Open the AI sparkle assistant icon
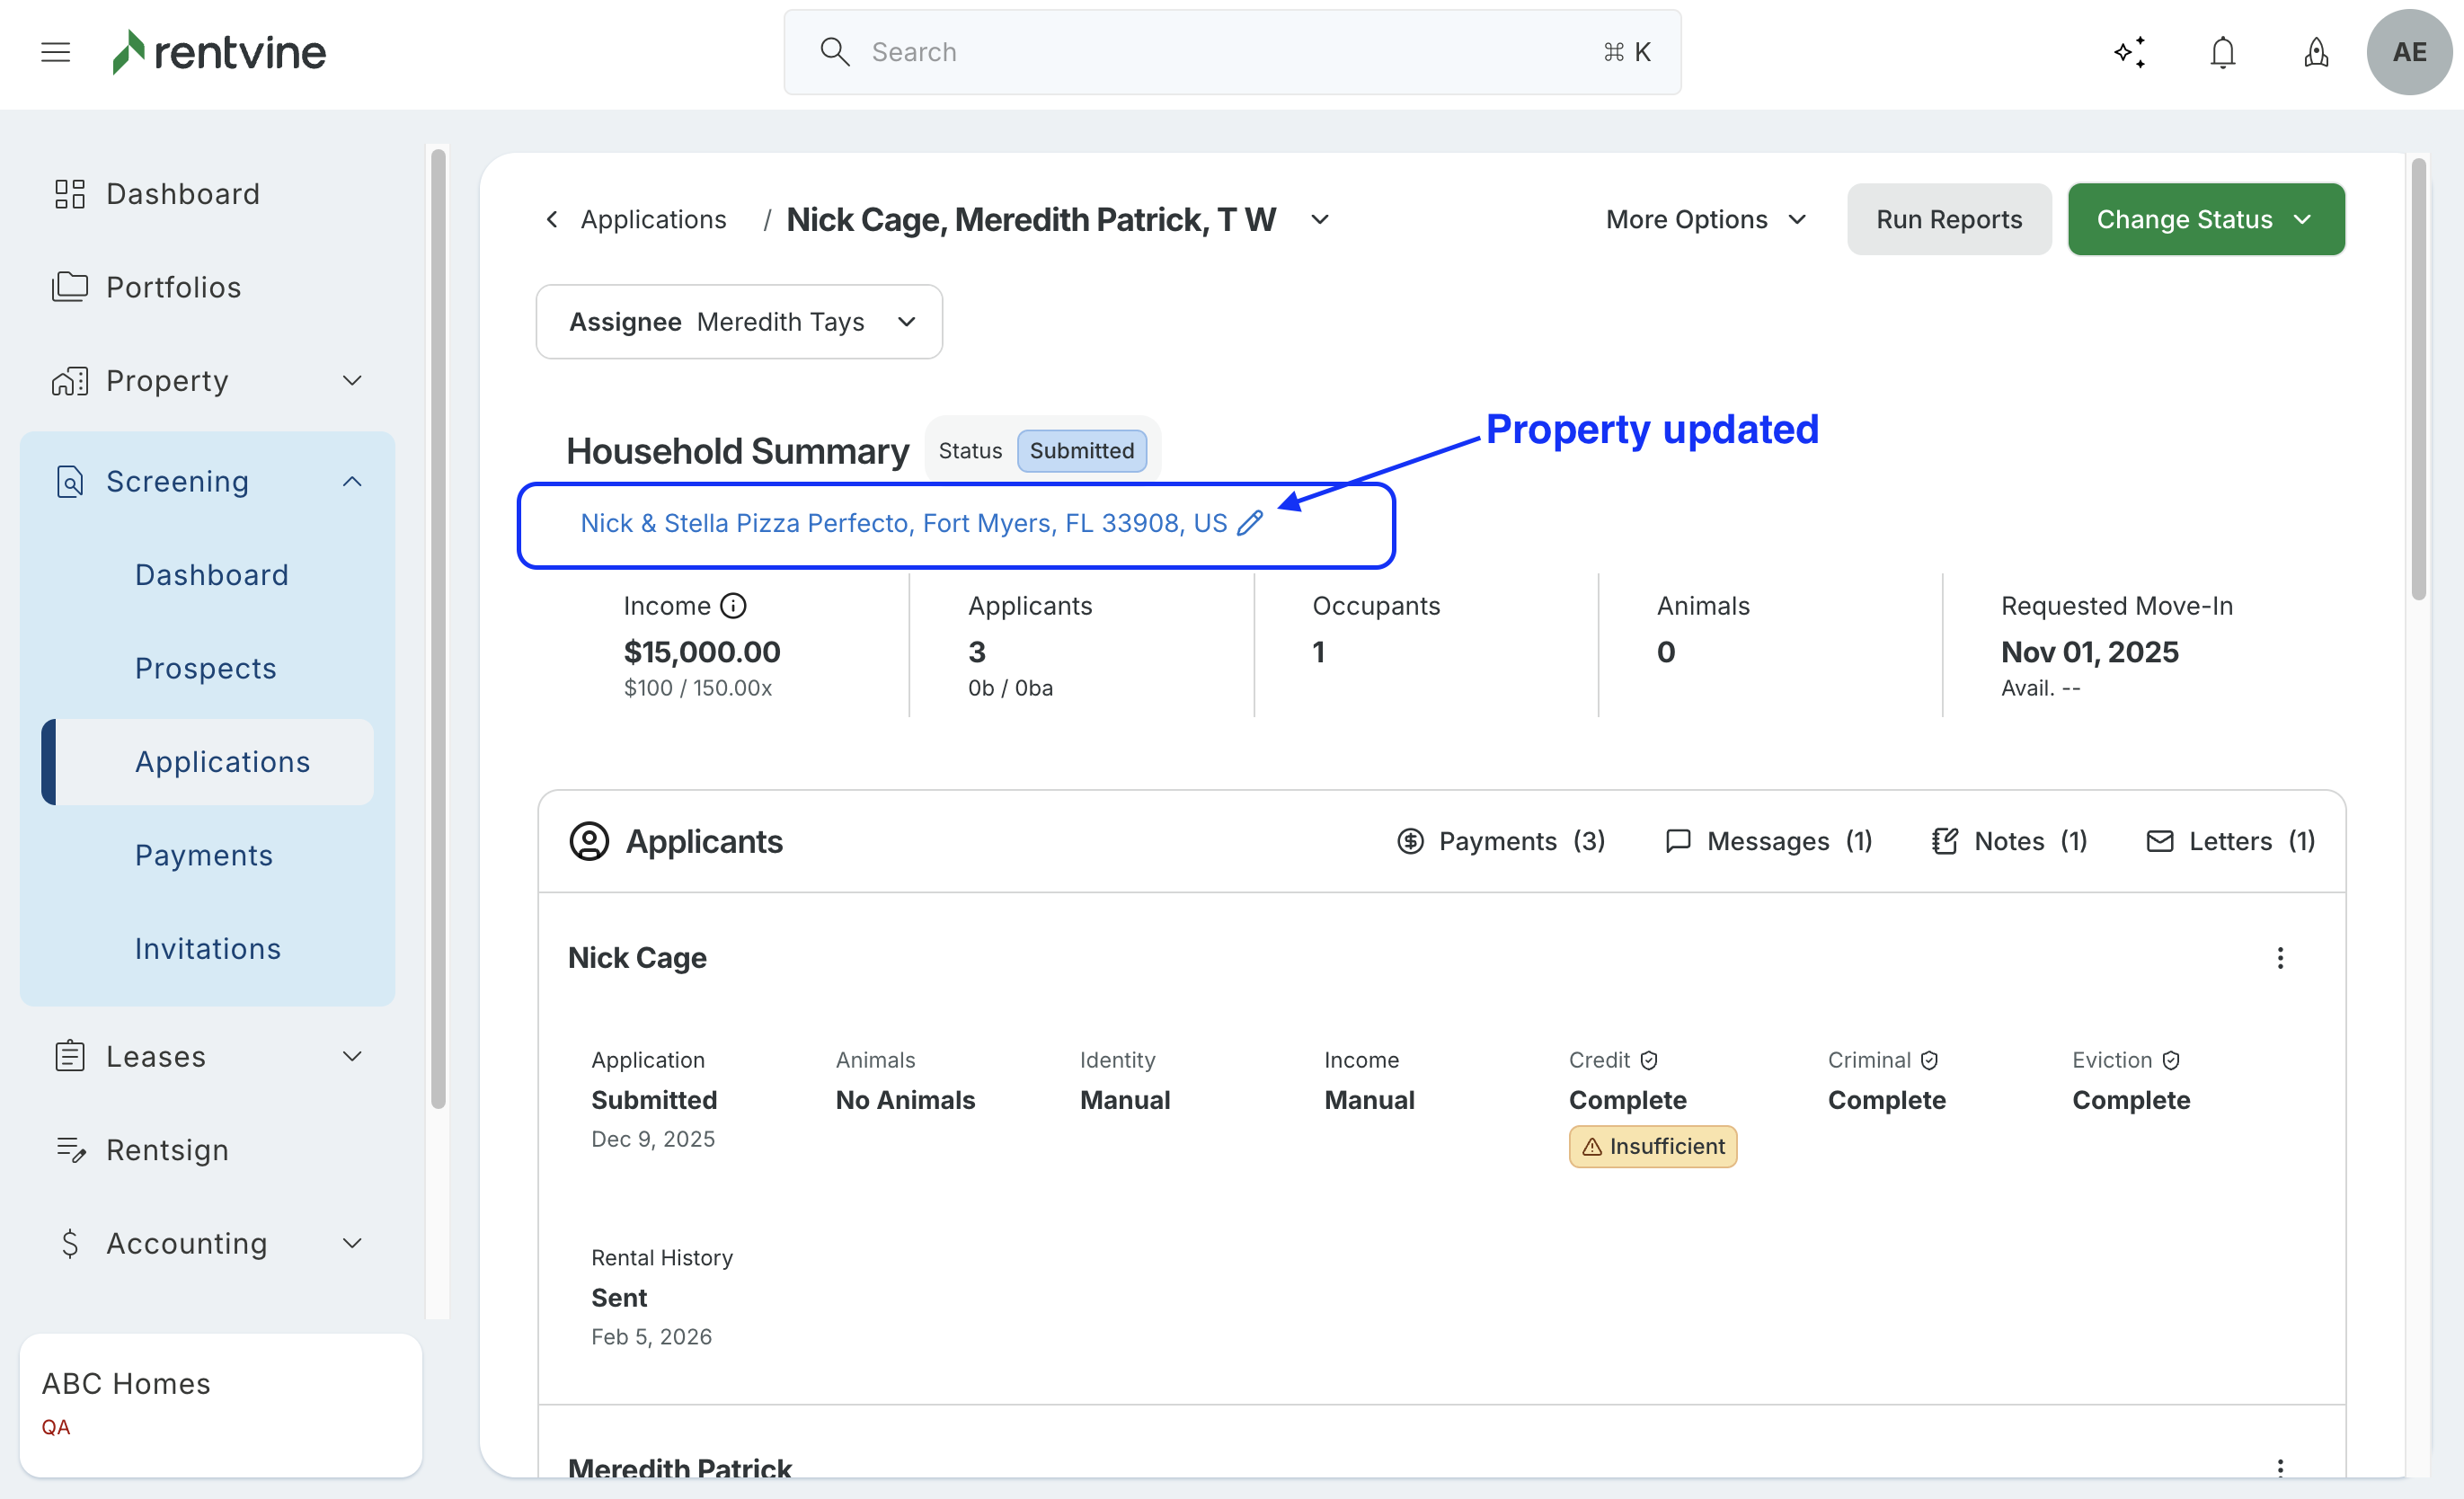Screen dimensions: 2464x1499 tap(2130, 52)
